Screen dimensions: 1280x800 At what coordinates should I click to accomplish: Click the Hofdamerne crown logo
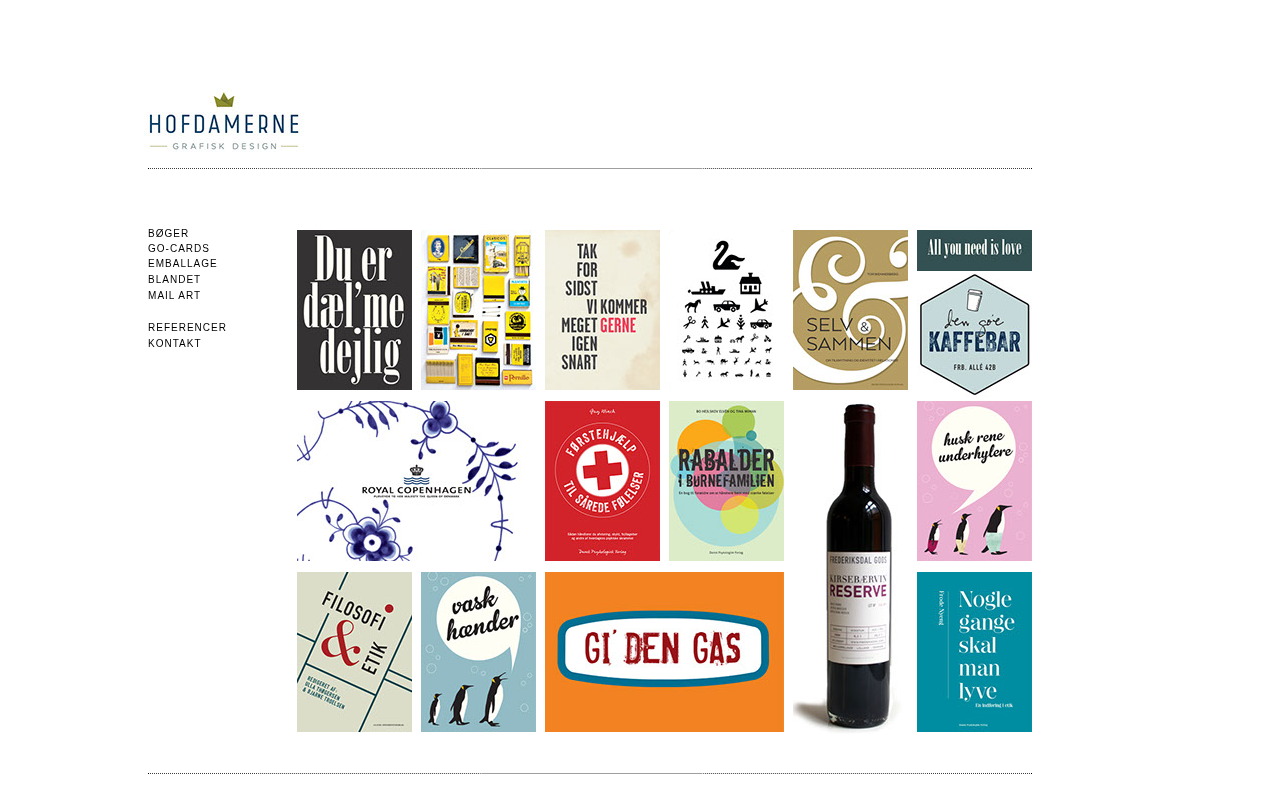click(224, 122)
